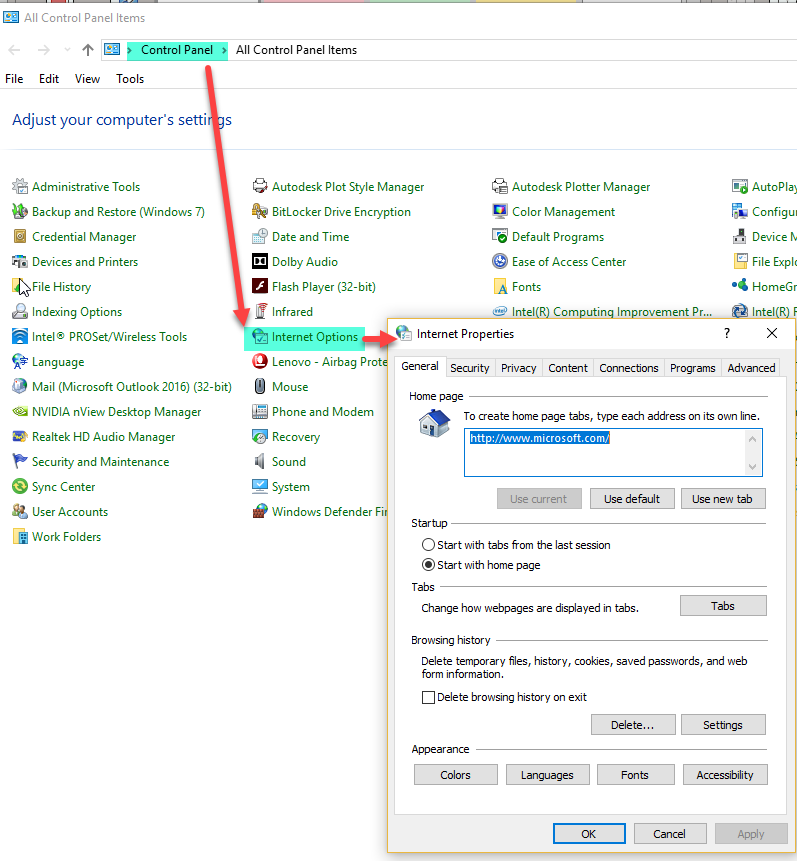
Task: Open the Edit menu
Action: pyautogui.click(x=49, y=79)
